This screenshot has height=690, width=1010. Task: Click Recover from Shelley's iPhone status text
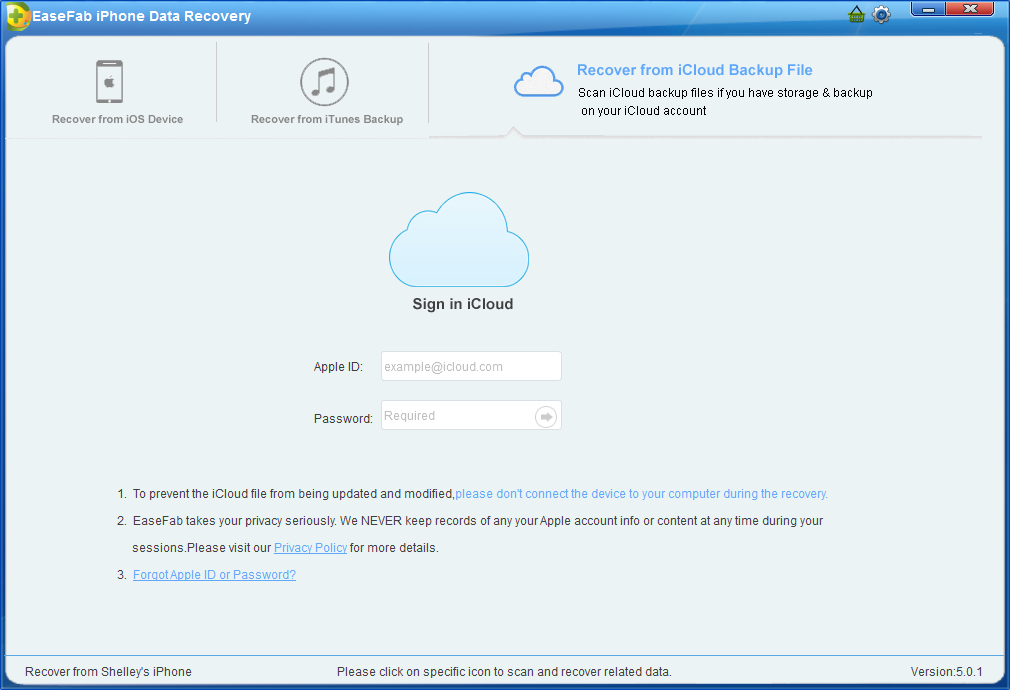108,672
